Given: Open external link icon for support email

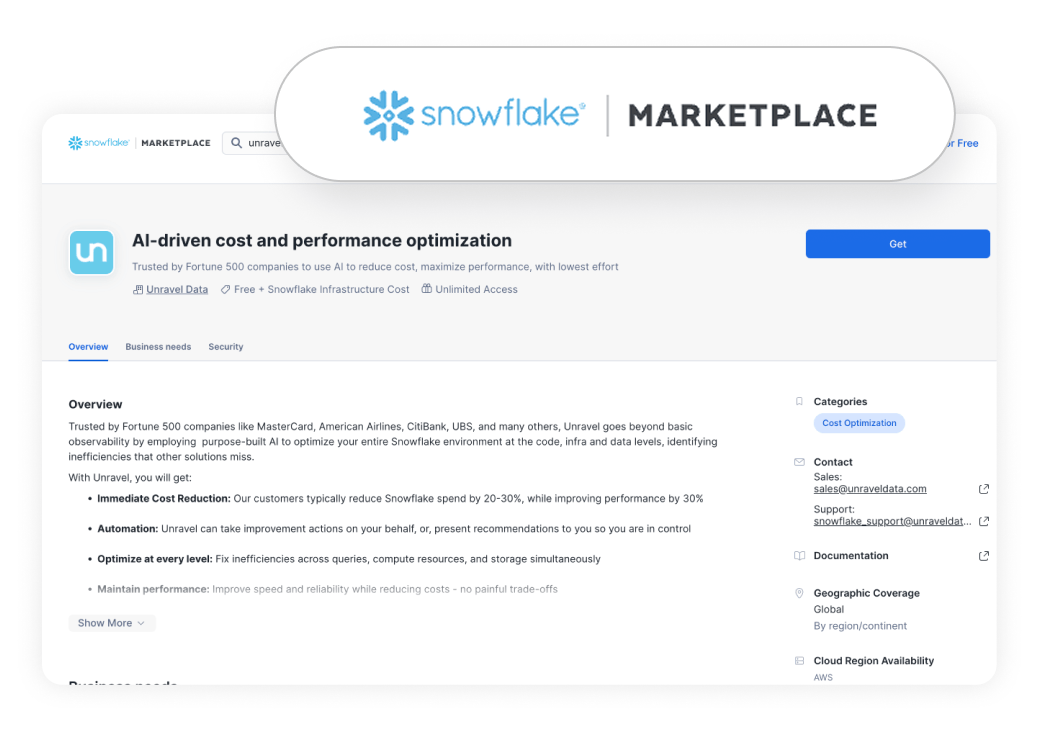Looking at the screenshot, I should 984,521.
